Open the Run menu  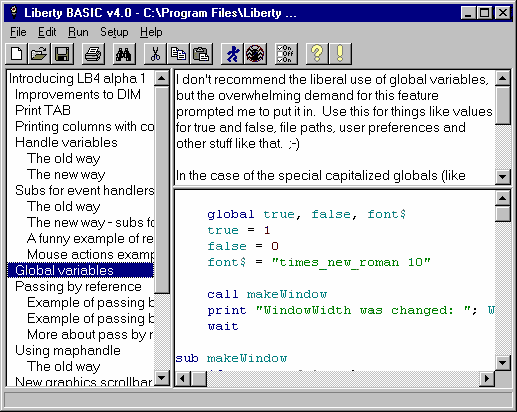point(78,32)
